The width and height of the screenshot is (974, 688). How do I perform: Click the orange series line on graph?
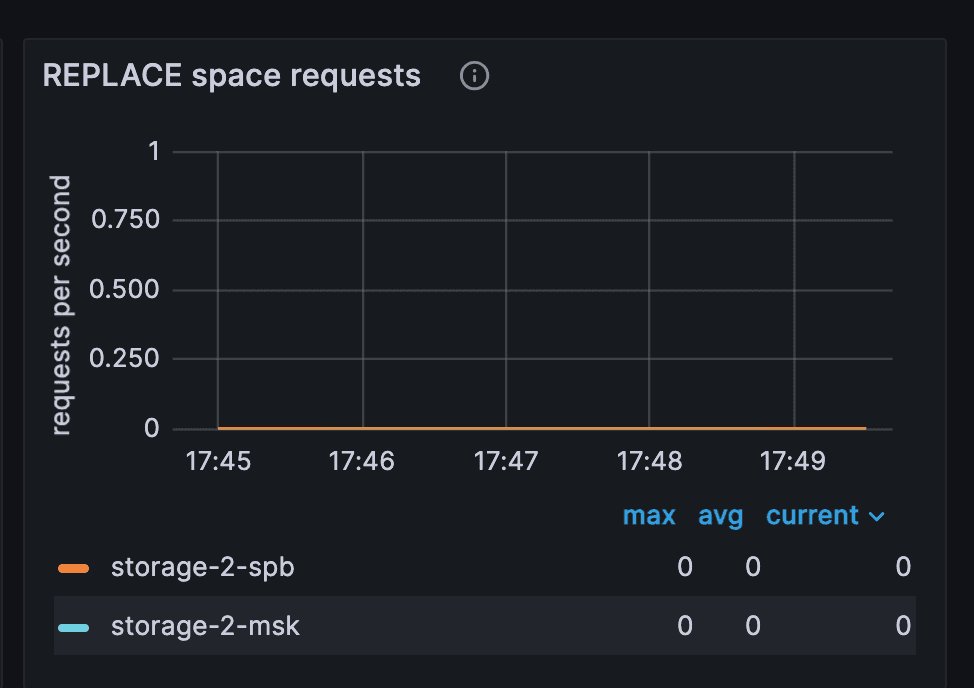pos(542,428)
